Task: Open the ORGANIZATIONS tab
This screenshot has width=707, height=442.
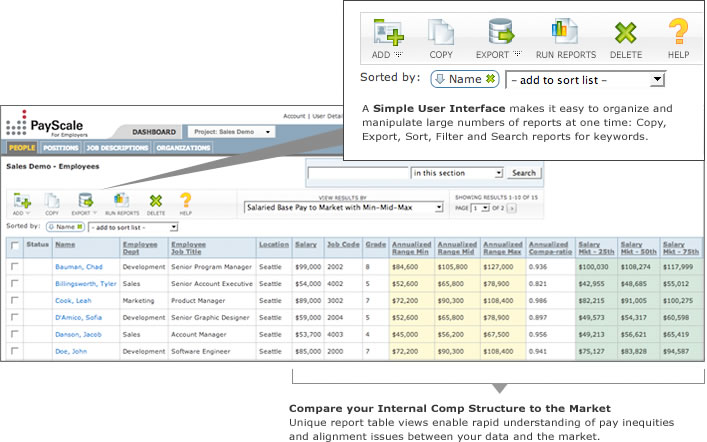Action: point(183,147)
